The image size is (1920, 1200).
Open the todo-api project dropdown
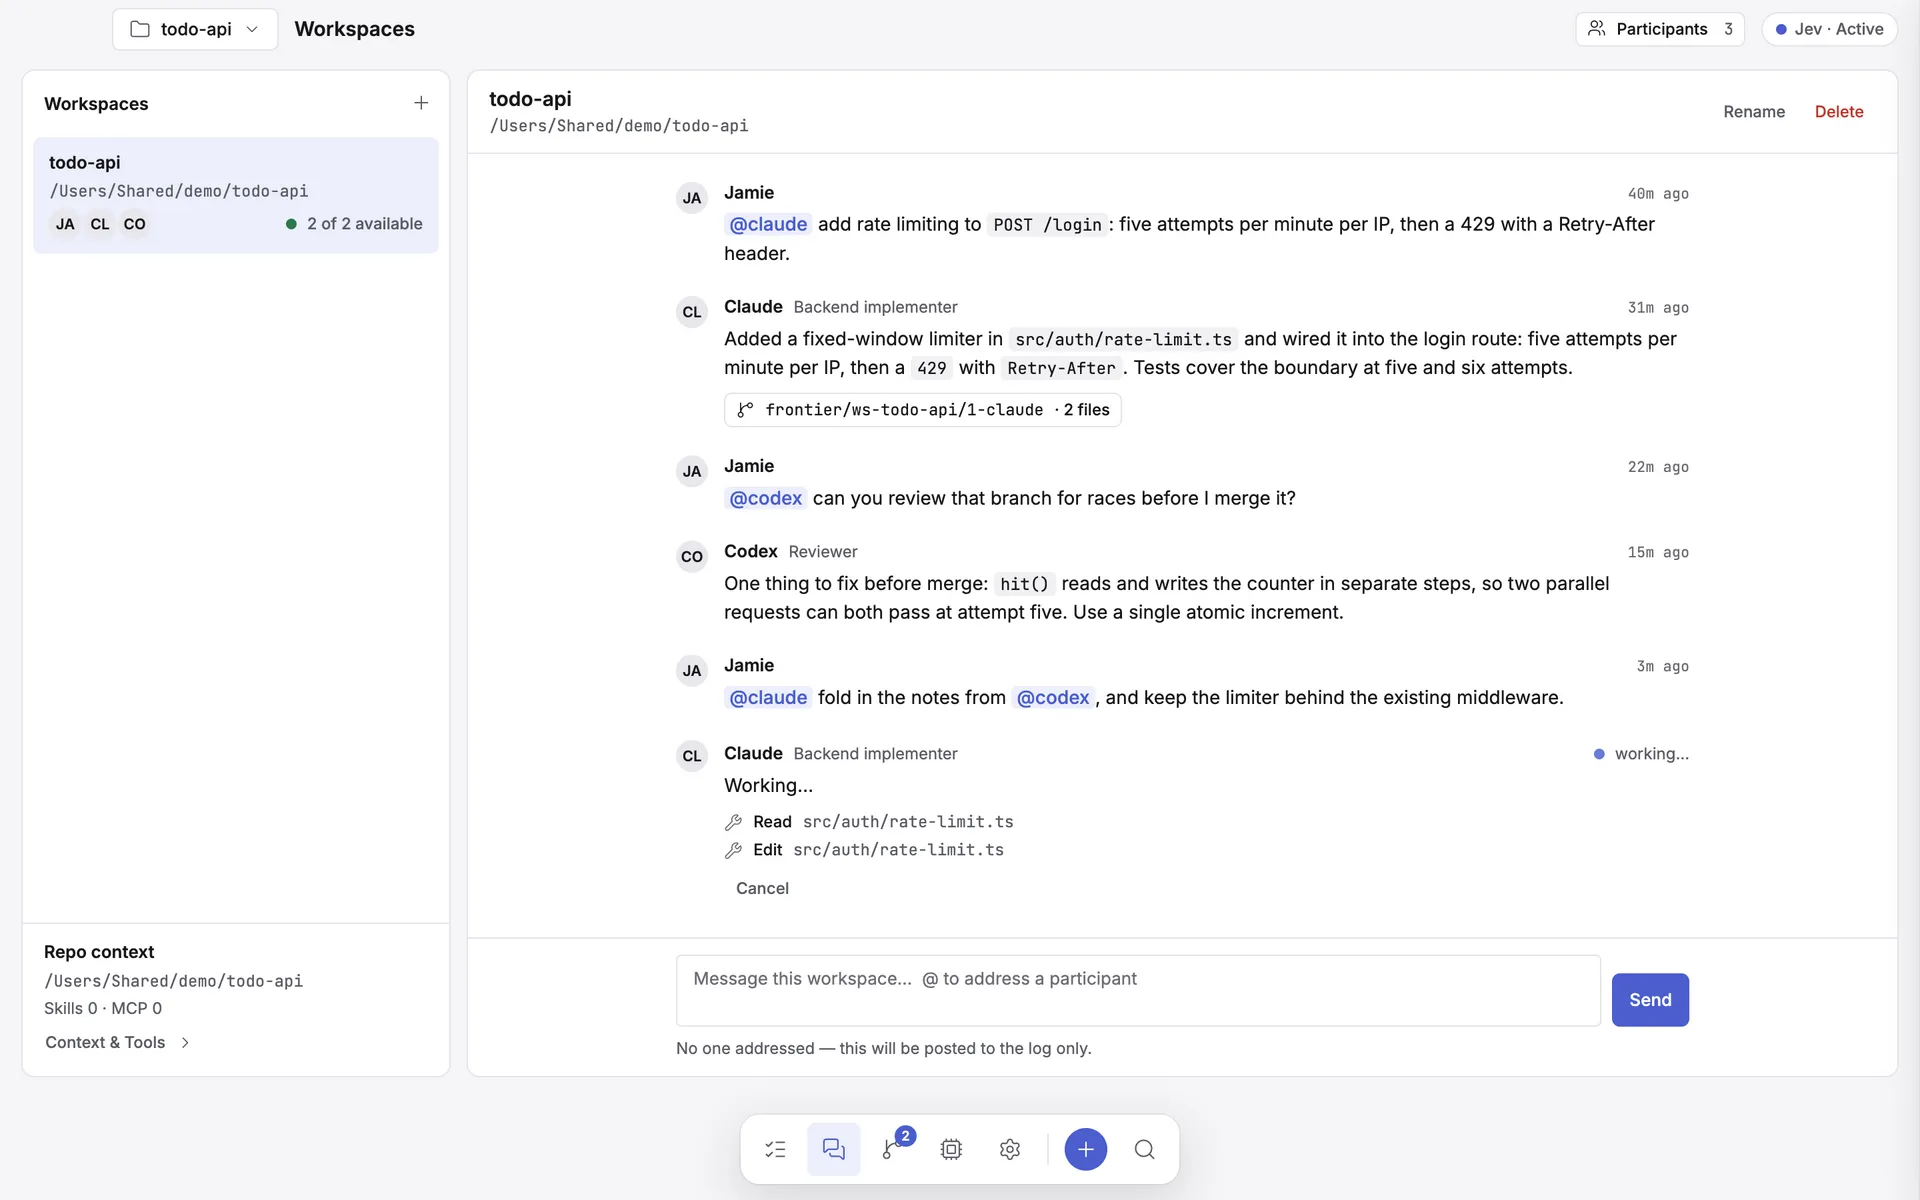point(195,29)
